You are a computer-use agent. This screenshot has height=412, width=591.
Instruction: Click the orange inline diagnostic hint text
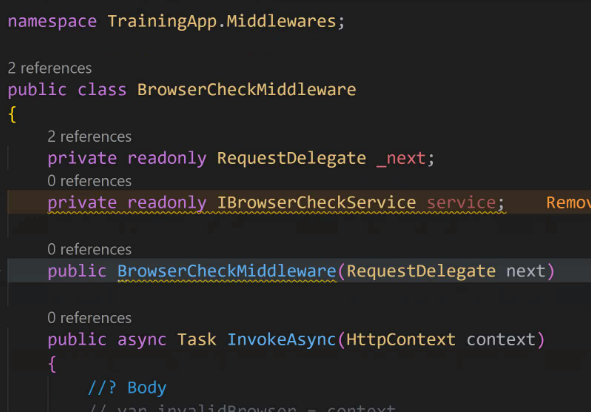click(x=568, y=203)
